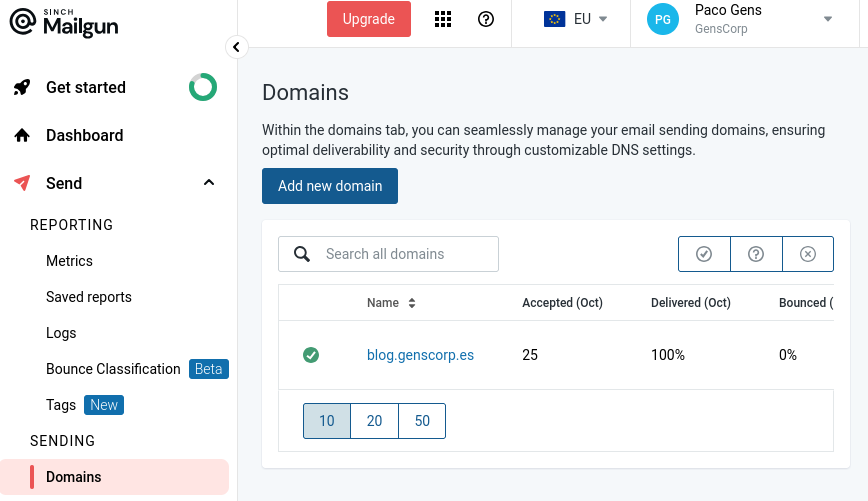The width and height of the screenshot is (868, 501).
Task: Click the PG user avatar
Action: 662,19
